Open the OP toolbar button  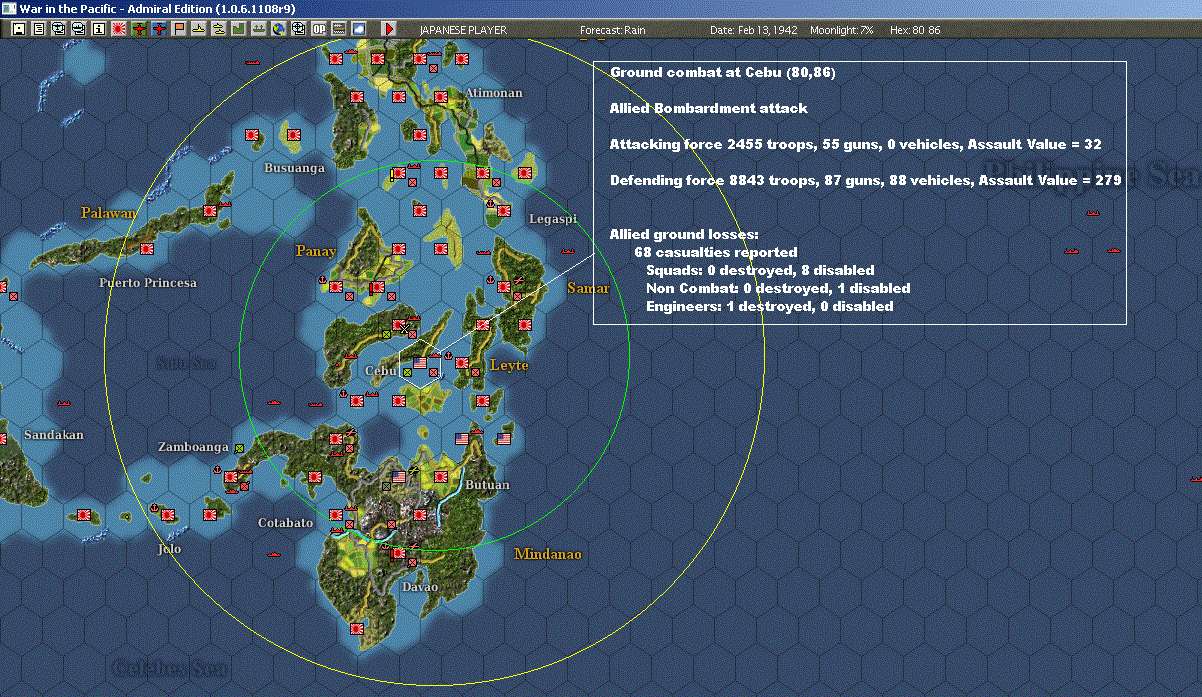[319, 29]
